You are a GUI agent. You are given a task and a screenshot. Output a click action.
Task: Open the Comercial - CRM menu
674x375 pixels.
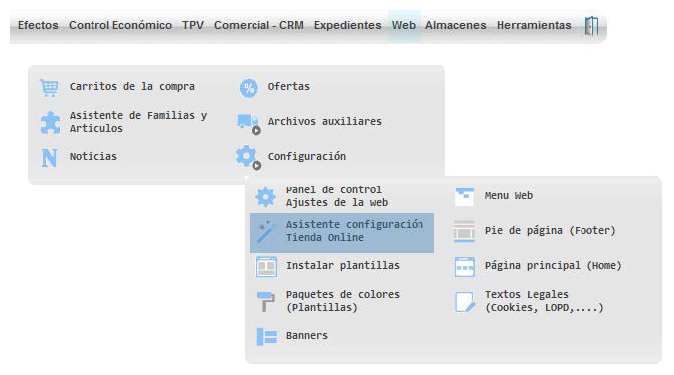259,25
